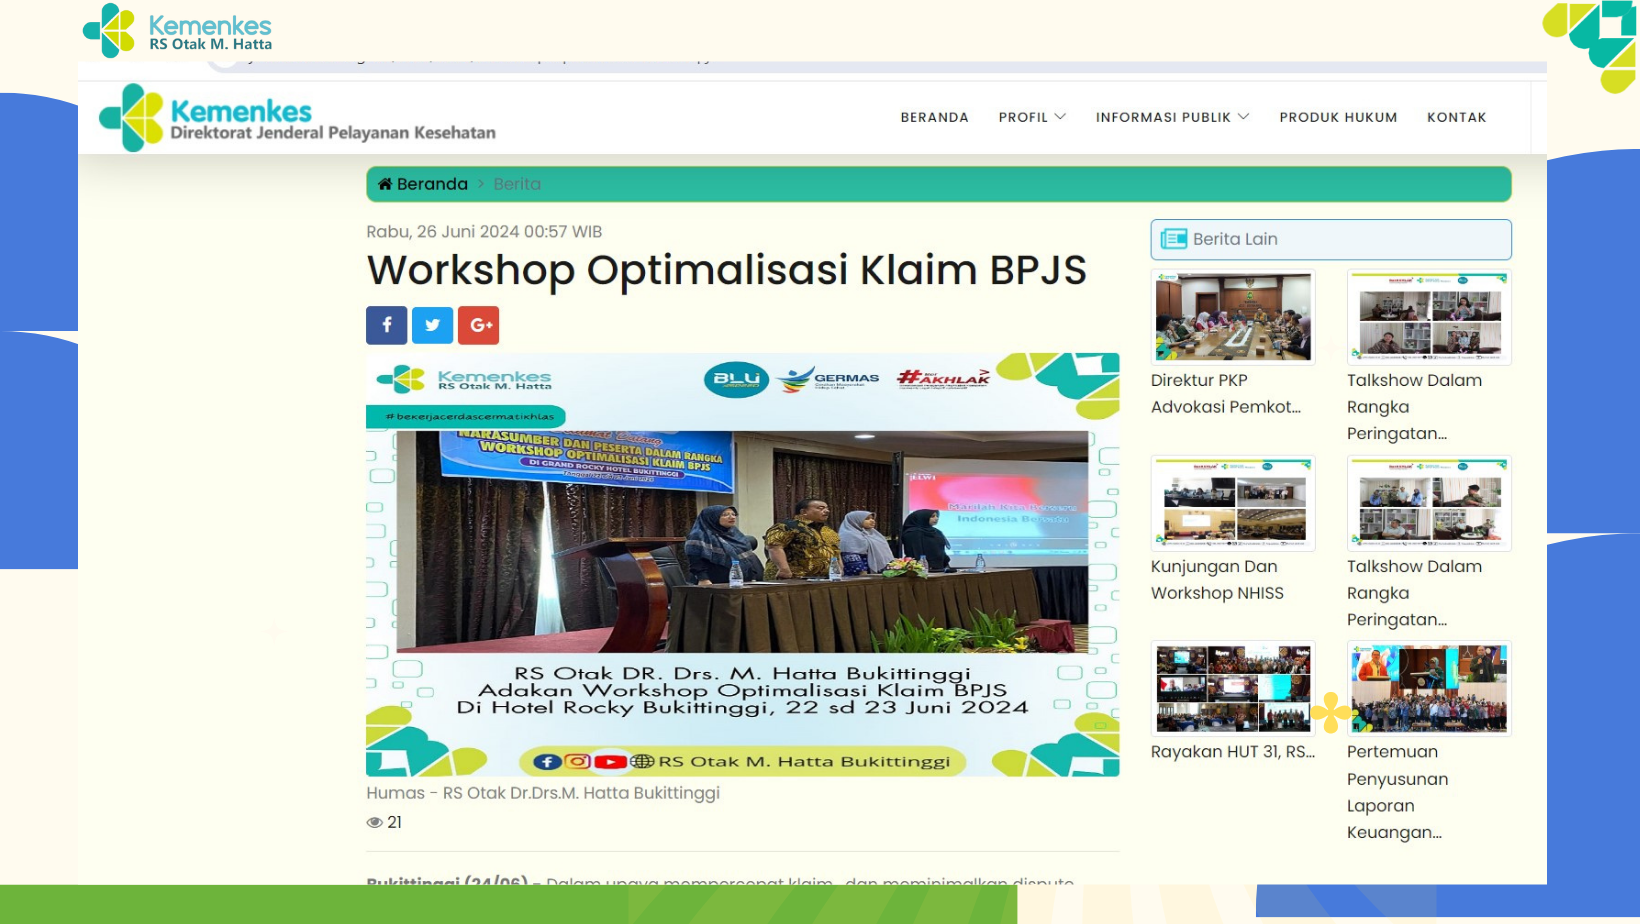1640x924 pixels.
Task: Click the home icon in breadcrumb
Action: pos(385,184)
